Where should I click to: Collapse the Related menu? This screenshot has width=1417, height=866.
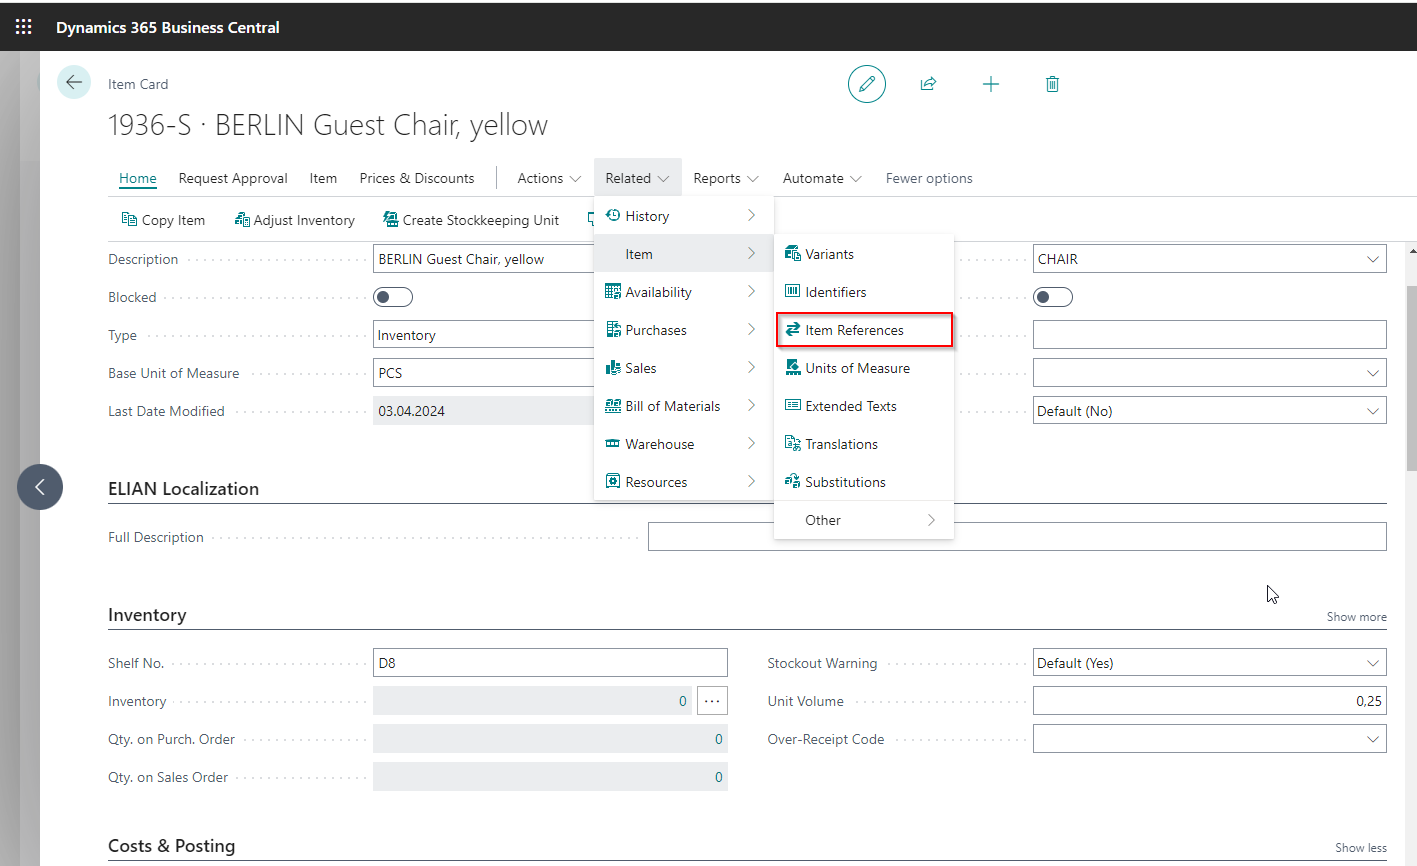637,178
